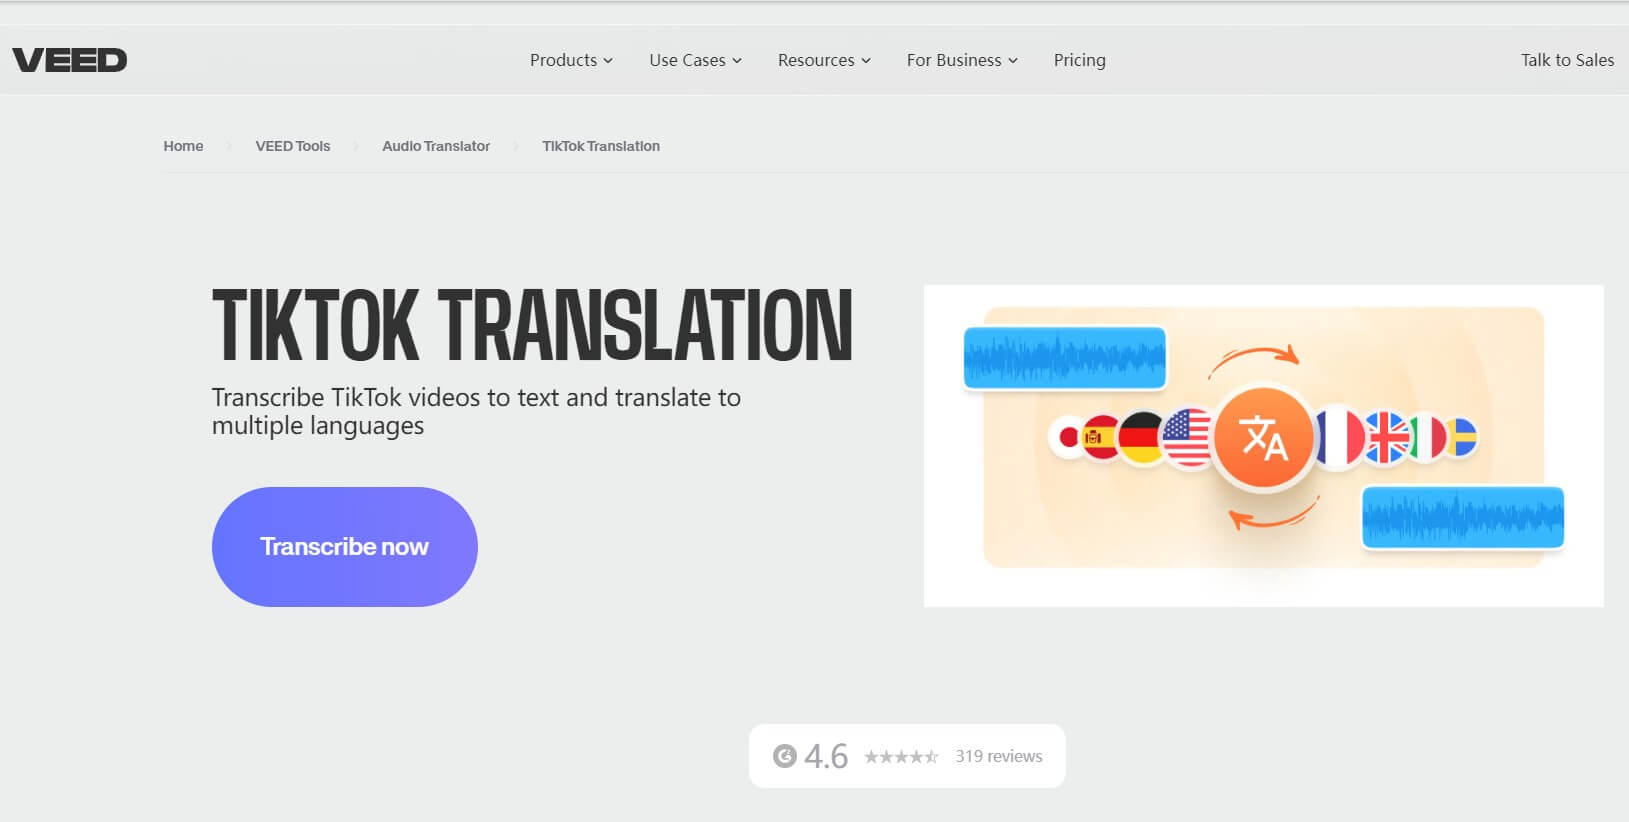The height and width of the screenshot is (822, 1629).
Task: Open the 319 reviews text
Action: (999, 757)
